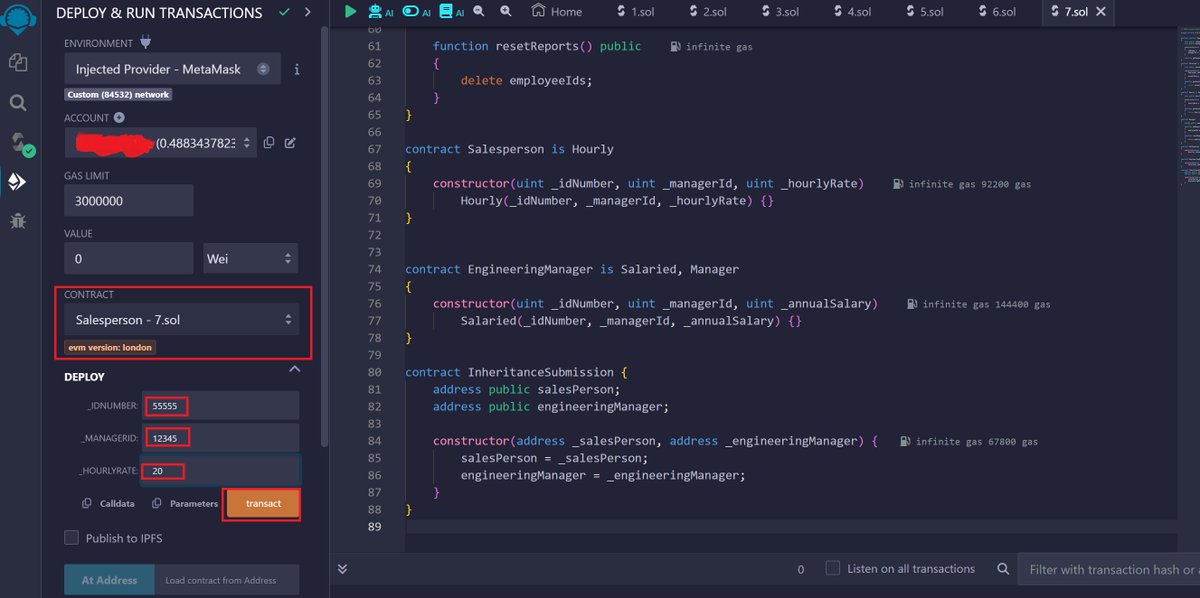Open the Deploy & Run Ethereum icon
Screen dimensions: 1200x598
[x=18, y=182]
